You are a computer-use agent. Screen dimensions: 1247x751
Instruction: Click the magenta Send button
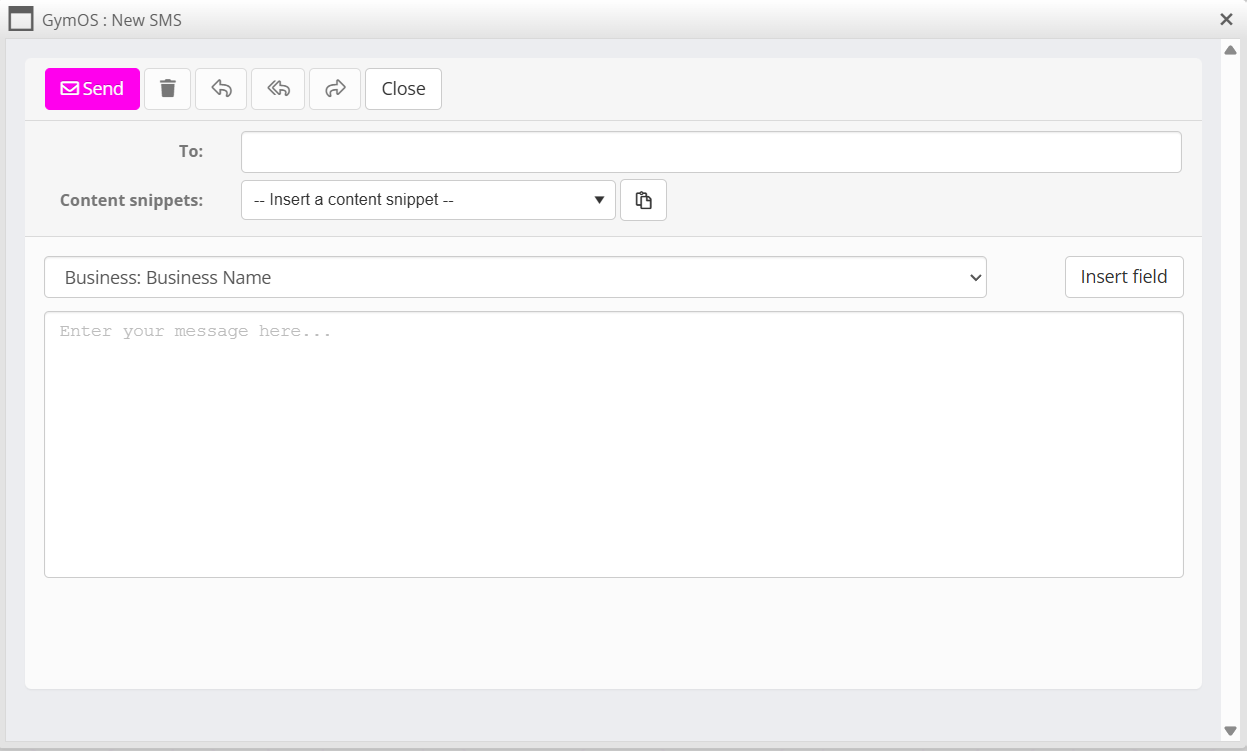(x=92, y=89)
